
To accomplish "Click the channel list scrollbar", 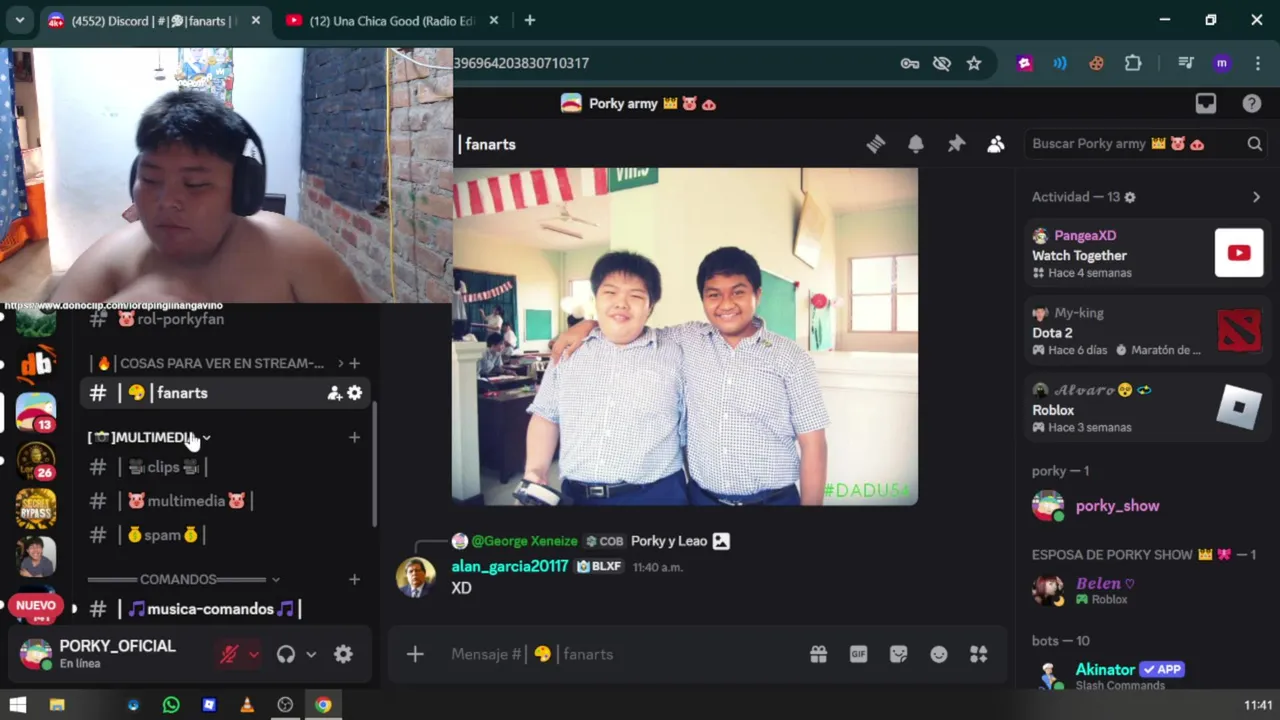I will click(375, 464).
